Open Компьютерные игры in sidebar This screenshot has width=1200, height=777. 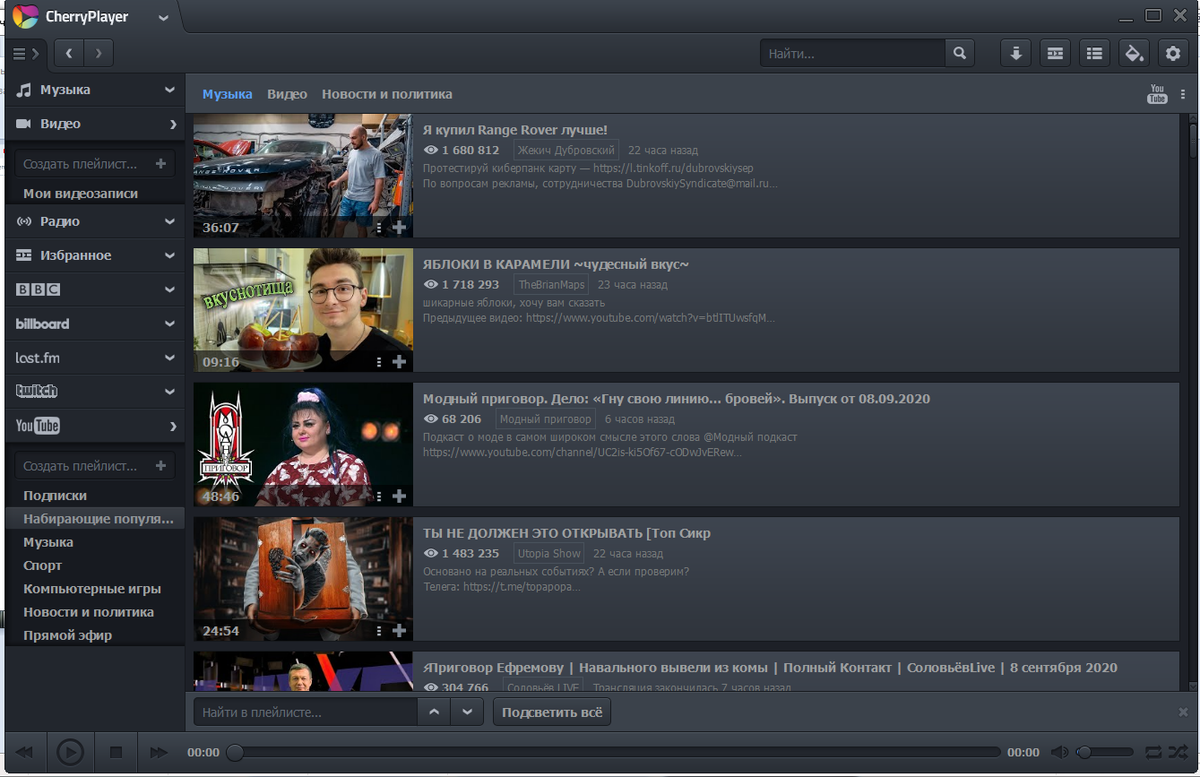coord(92,589)
